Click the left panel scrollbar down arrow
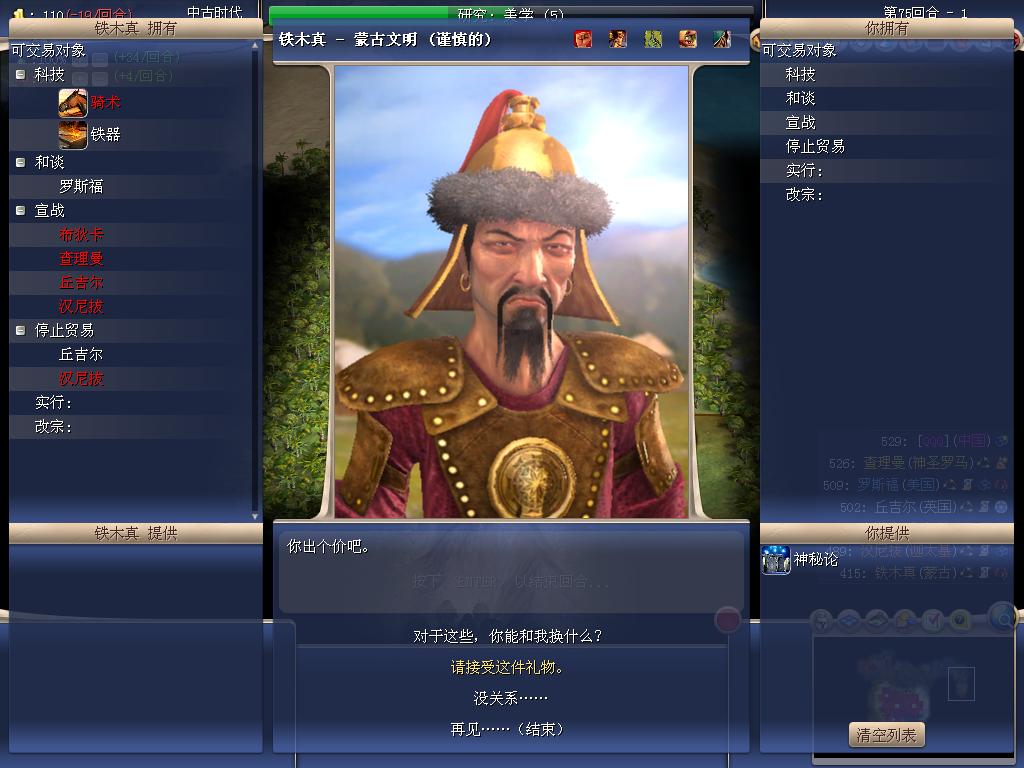This screenshot has height=768, width=1024. 255,516
